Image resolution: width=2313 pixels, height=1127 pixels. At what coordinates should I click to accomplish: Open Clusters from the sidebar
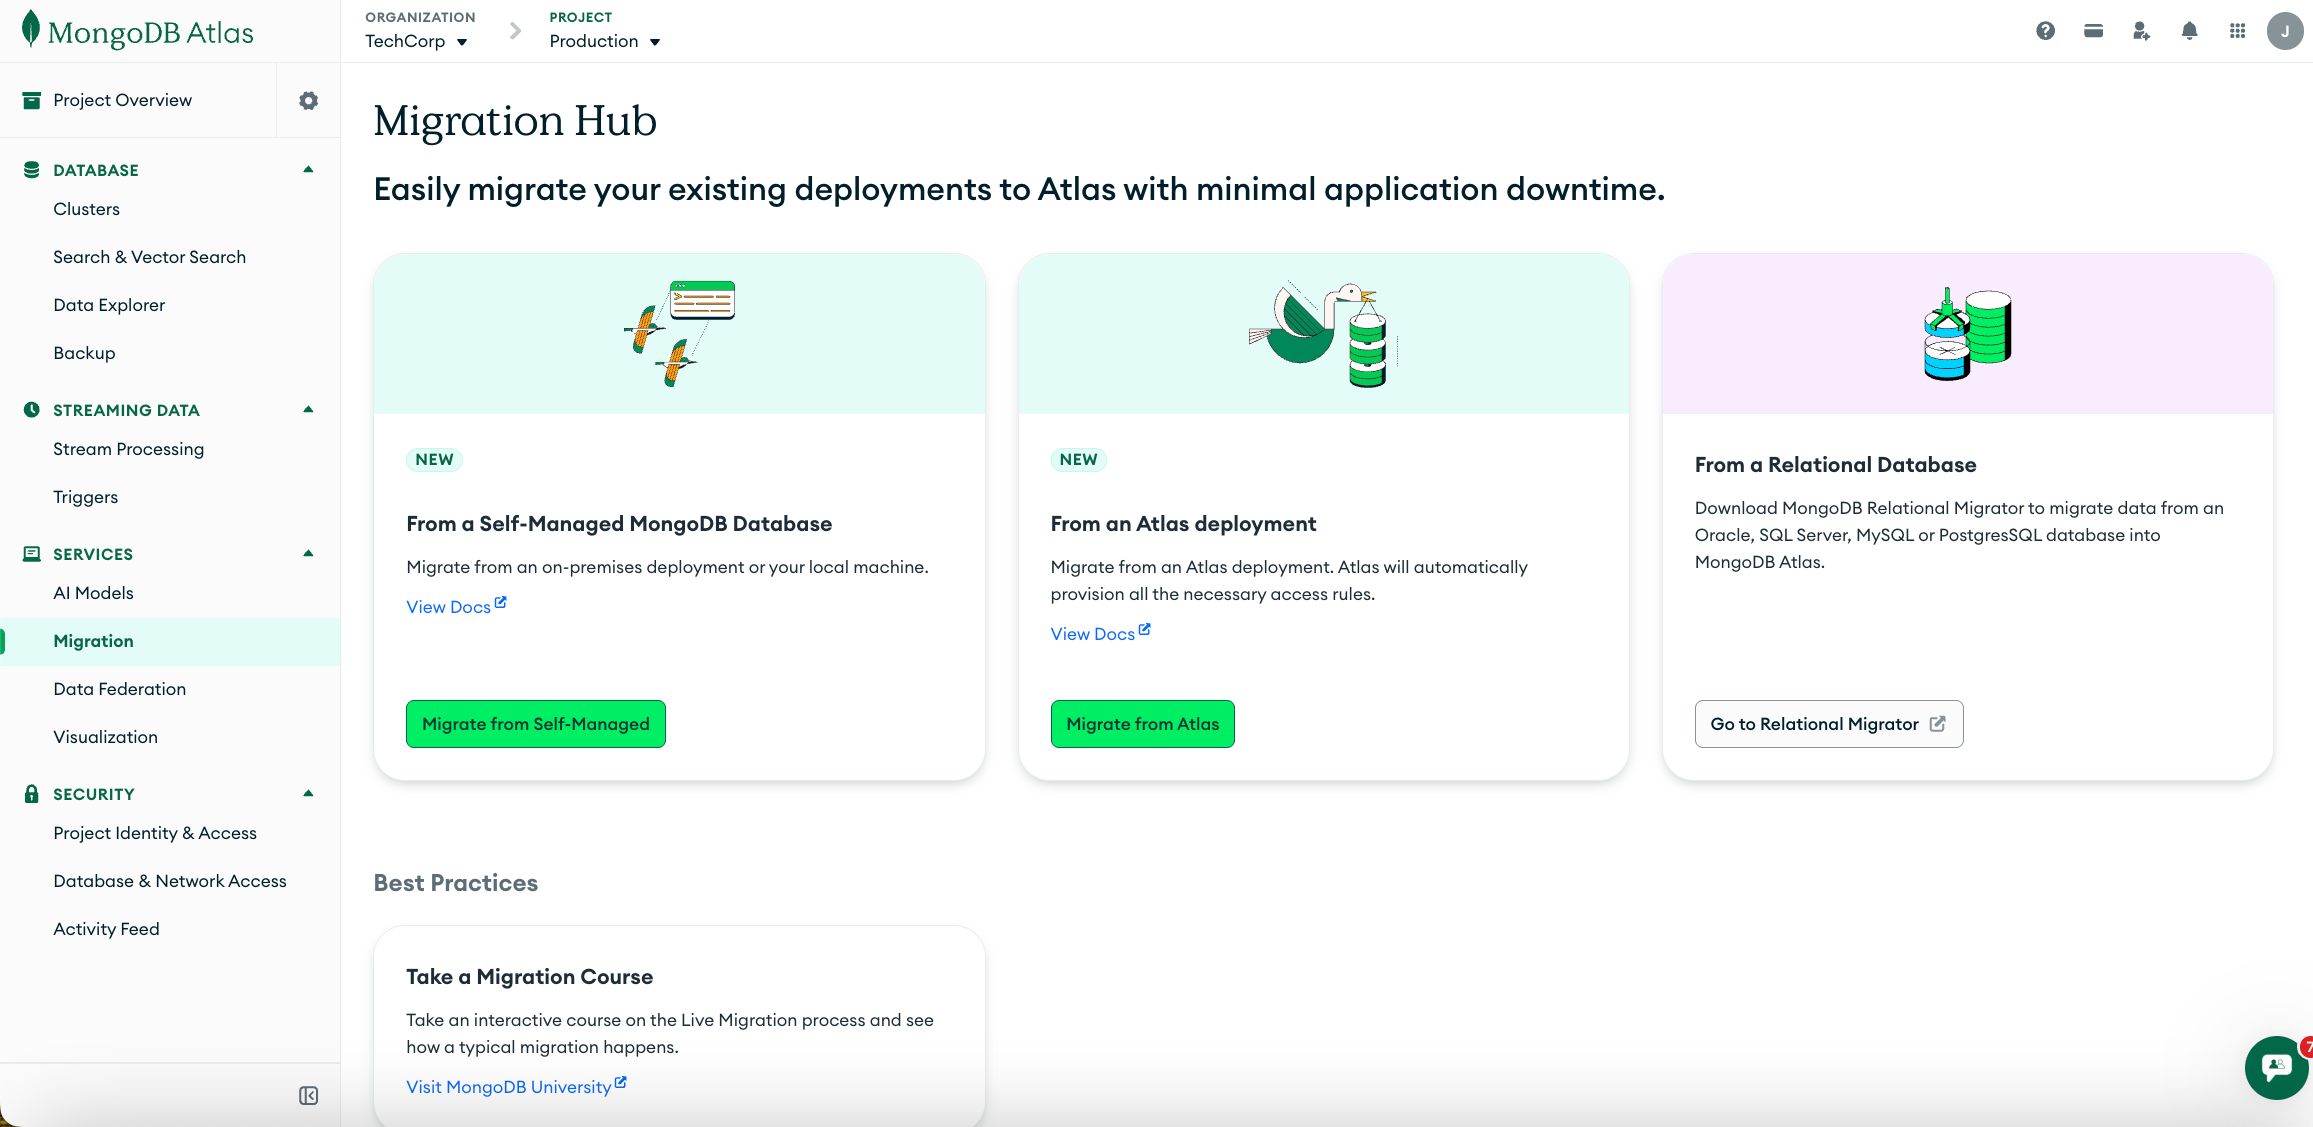click(x=86, y=209)
